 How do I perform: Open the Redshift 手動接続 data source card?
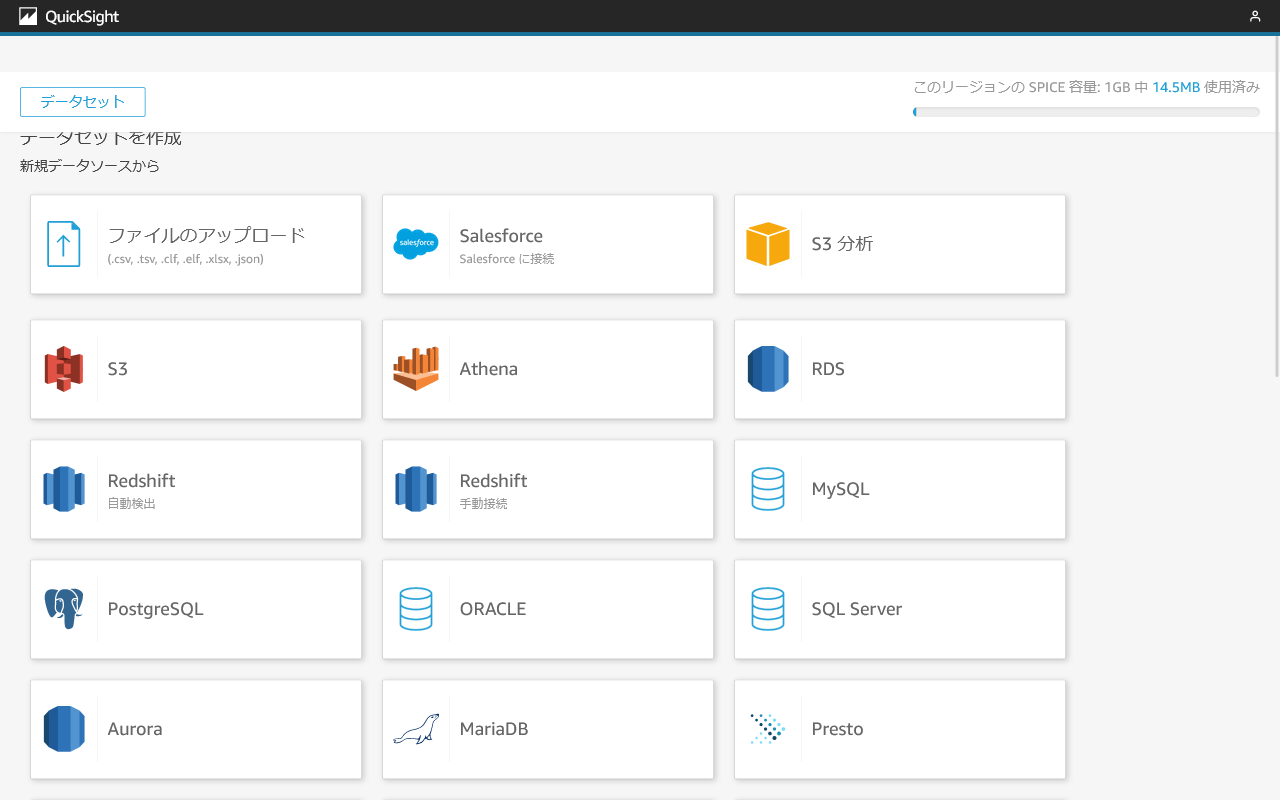point(548,489)
